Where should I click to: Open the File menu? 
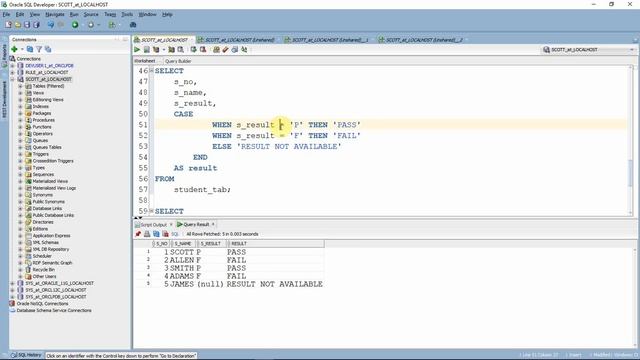coord(6,14)
